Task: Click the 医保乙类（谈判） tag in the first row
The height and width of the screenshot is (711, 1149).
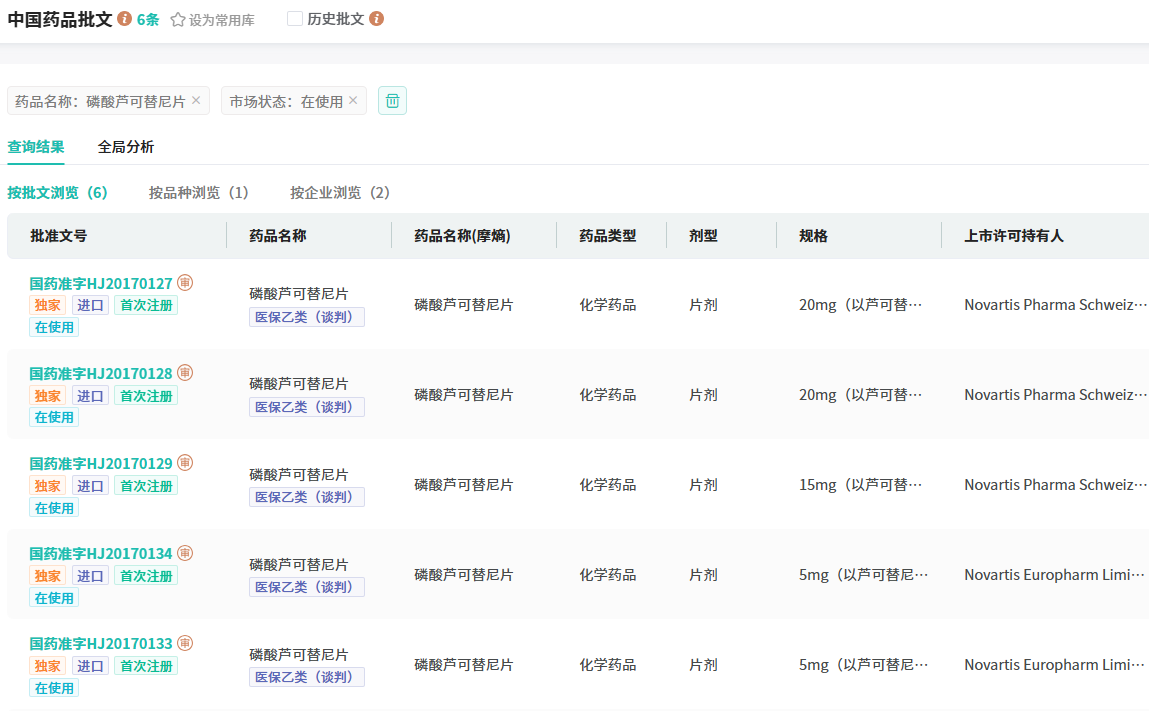Action: [x=307, y=317]
